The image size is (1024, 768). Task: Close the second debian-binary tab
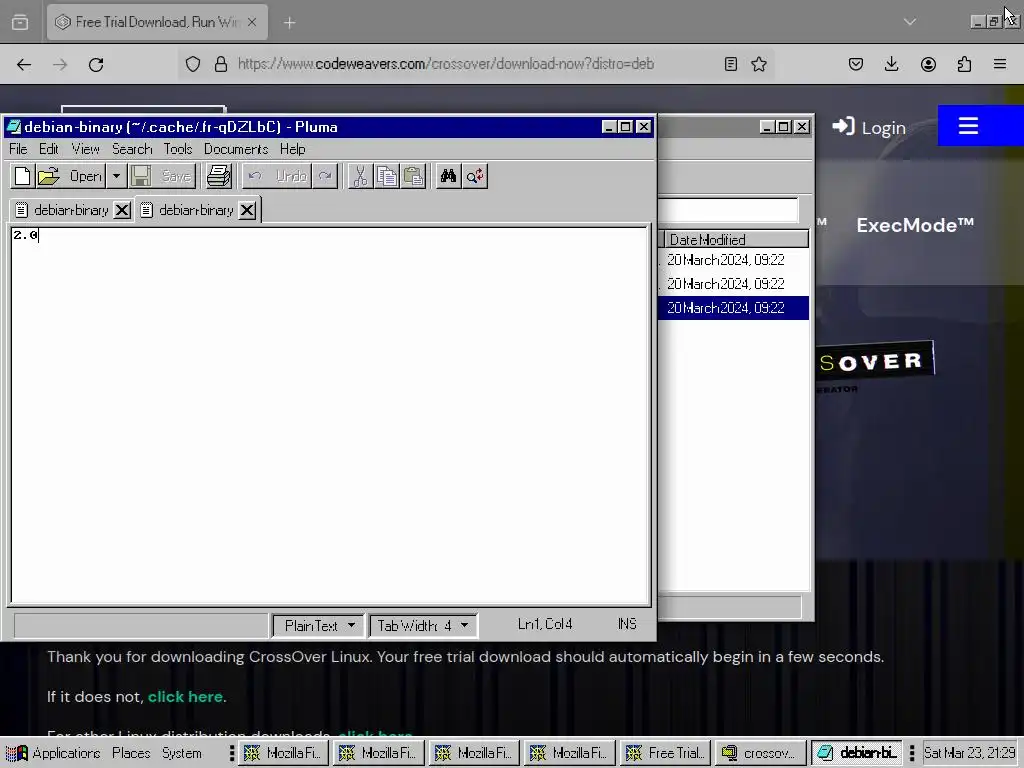point(247,210)
